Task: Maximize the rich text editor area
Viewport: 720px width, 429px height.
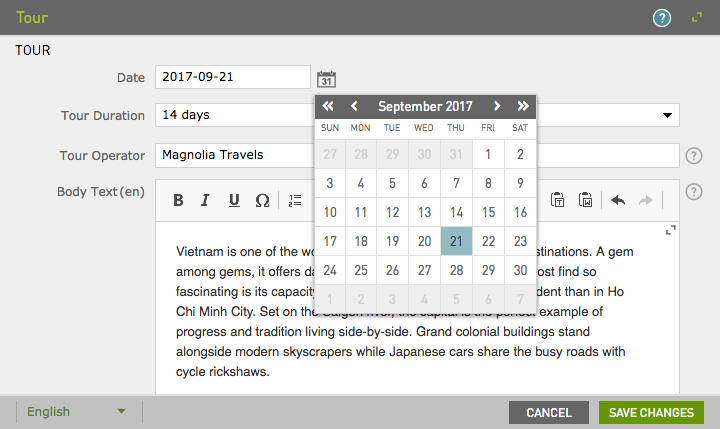Action: tap(671, 231)
